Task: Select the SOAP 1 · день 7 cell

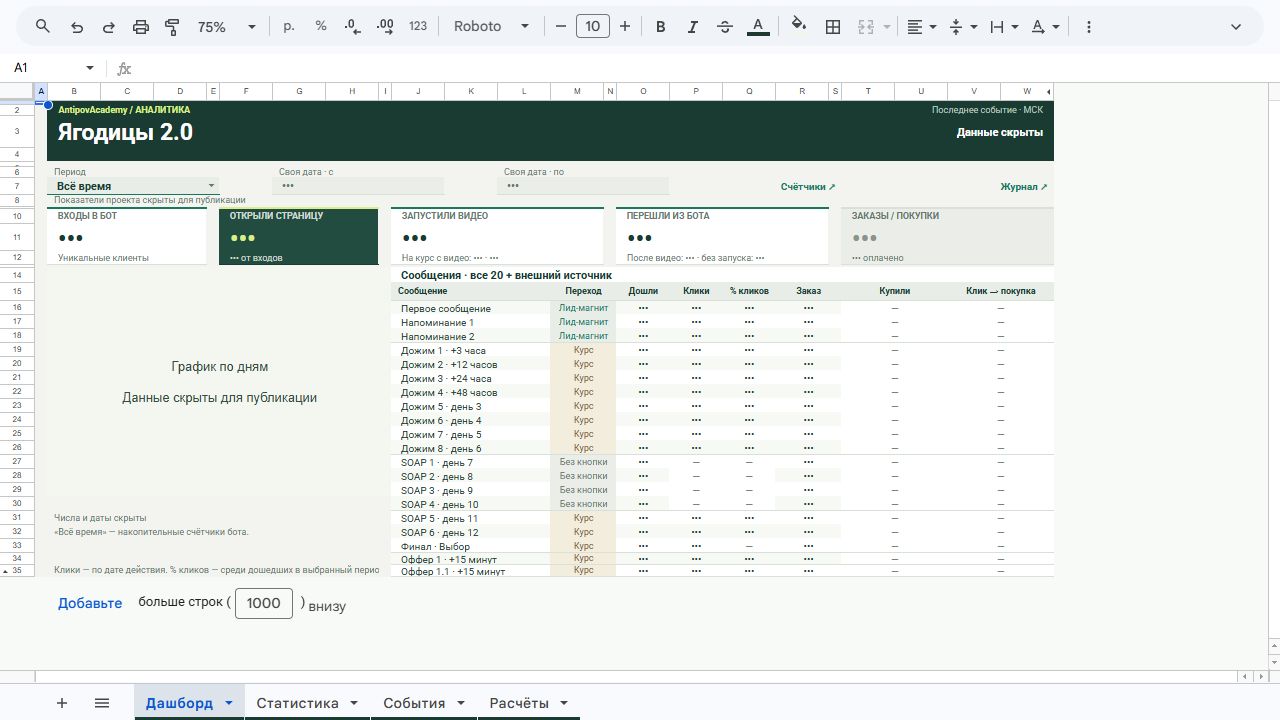Action: (470, 463)
